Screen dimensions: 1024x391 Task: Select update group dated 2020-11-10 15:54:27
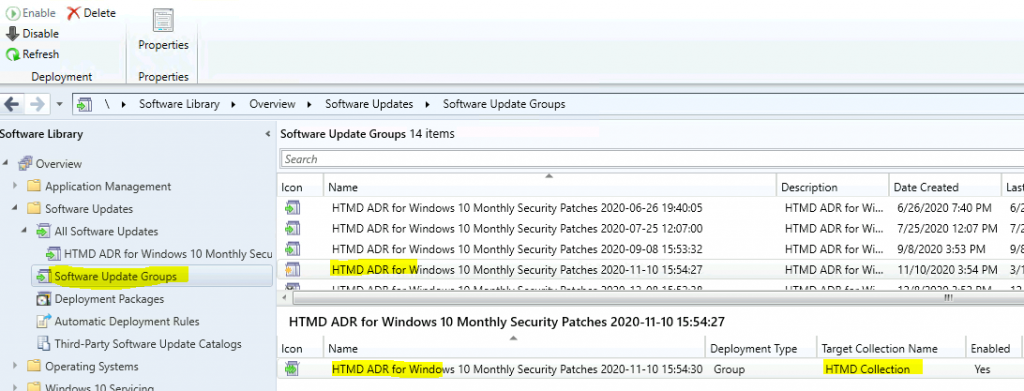(517, 269)
